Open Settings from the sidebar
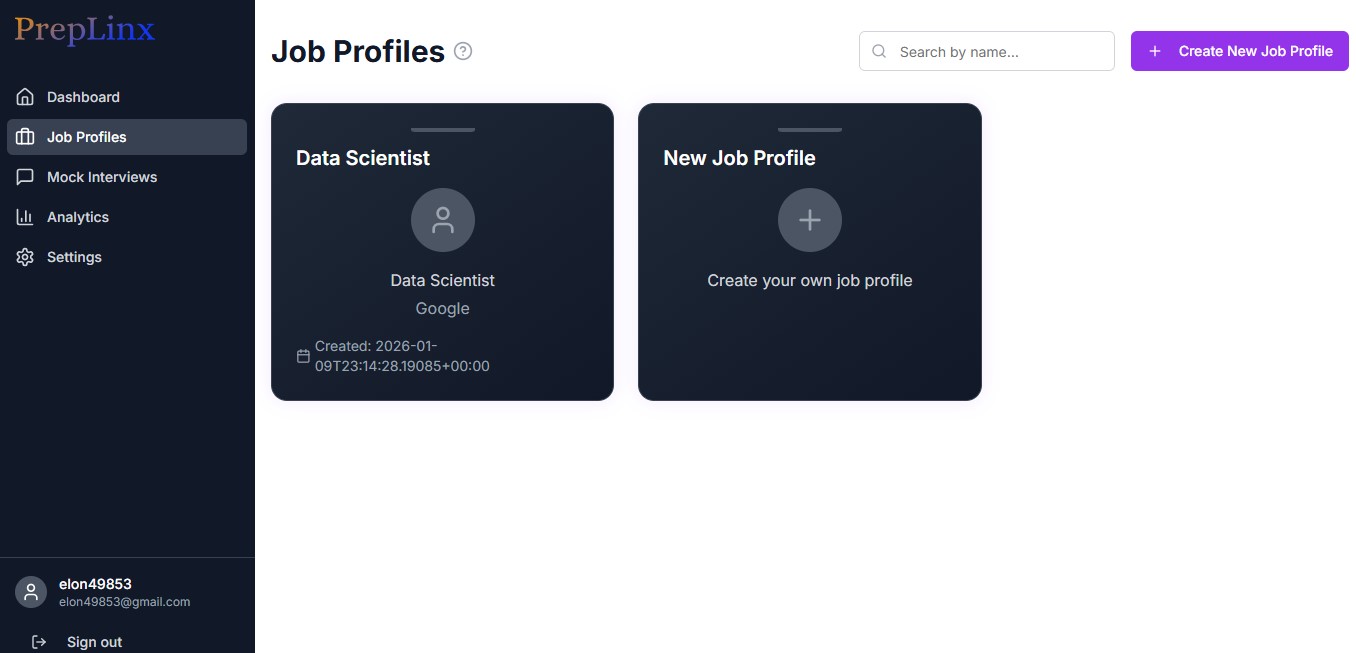The width and height of the screenshot is (1356, 653). (x=74, y=257)
